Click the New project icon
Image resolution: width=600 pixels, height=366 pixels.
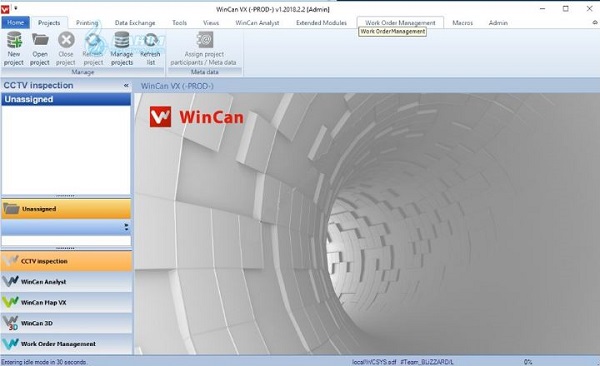tap(15, 40)
